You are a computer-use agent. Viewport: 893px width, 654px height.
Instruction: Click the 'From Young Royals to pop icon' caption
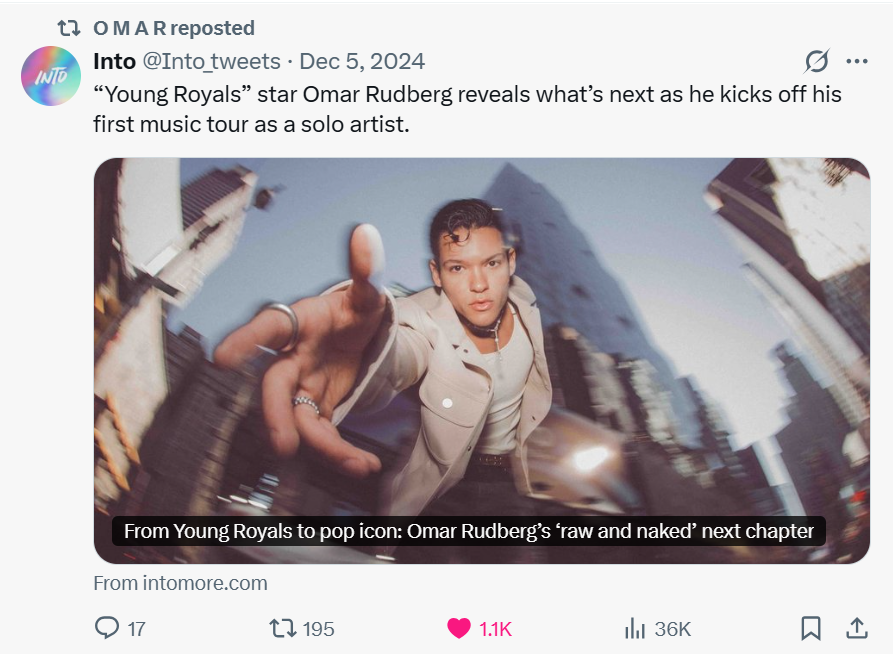tap(469, 531)
